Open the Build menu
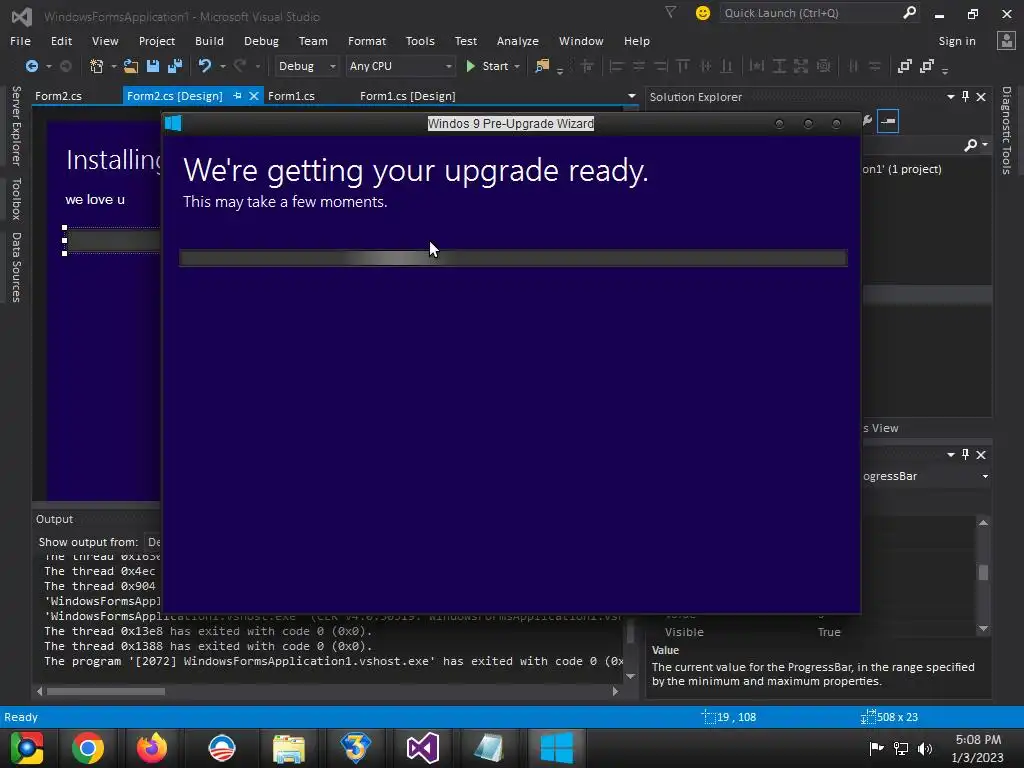The image size is (1024, 768). coord(209,40)
